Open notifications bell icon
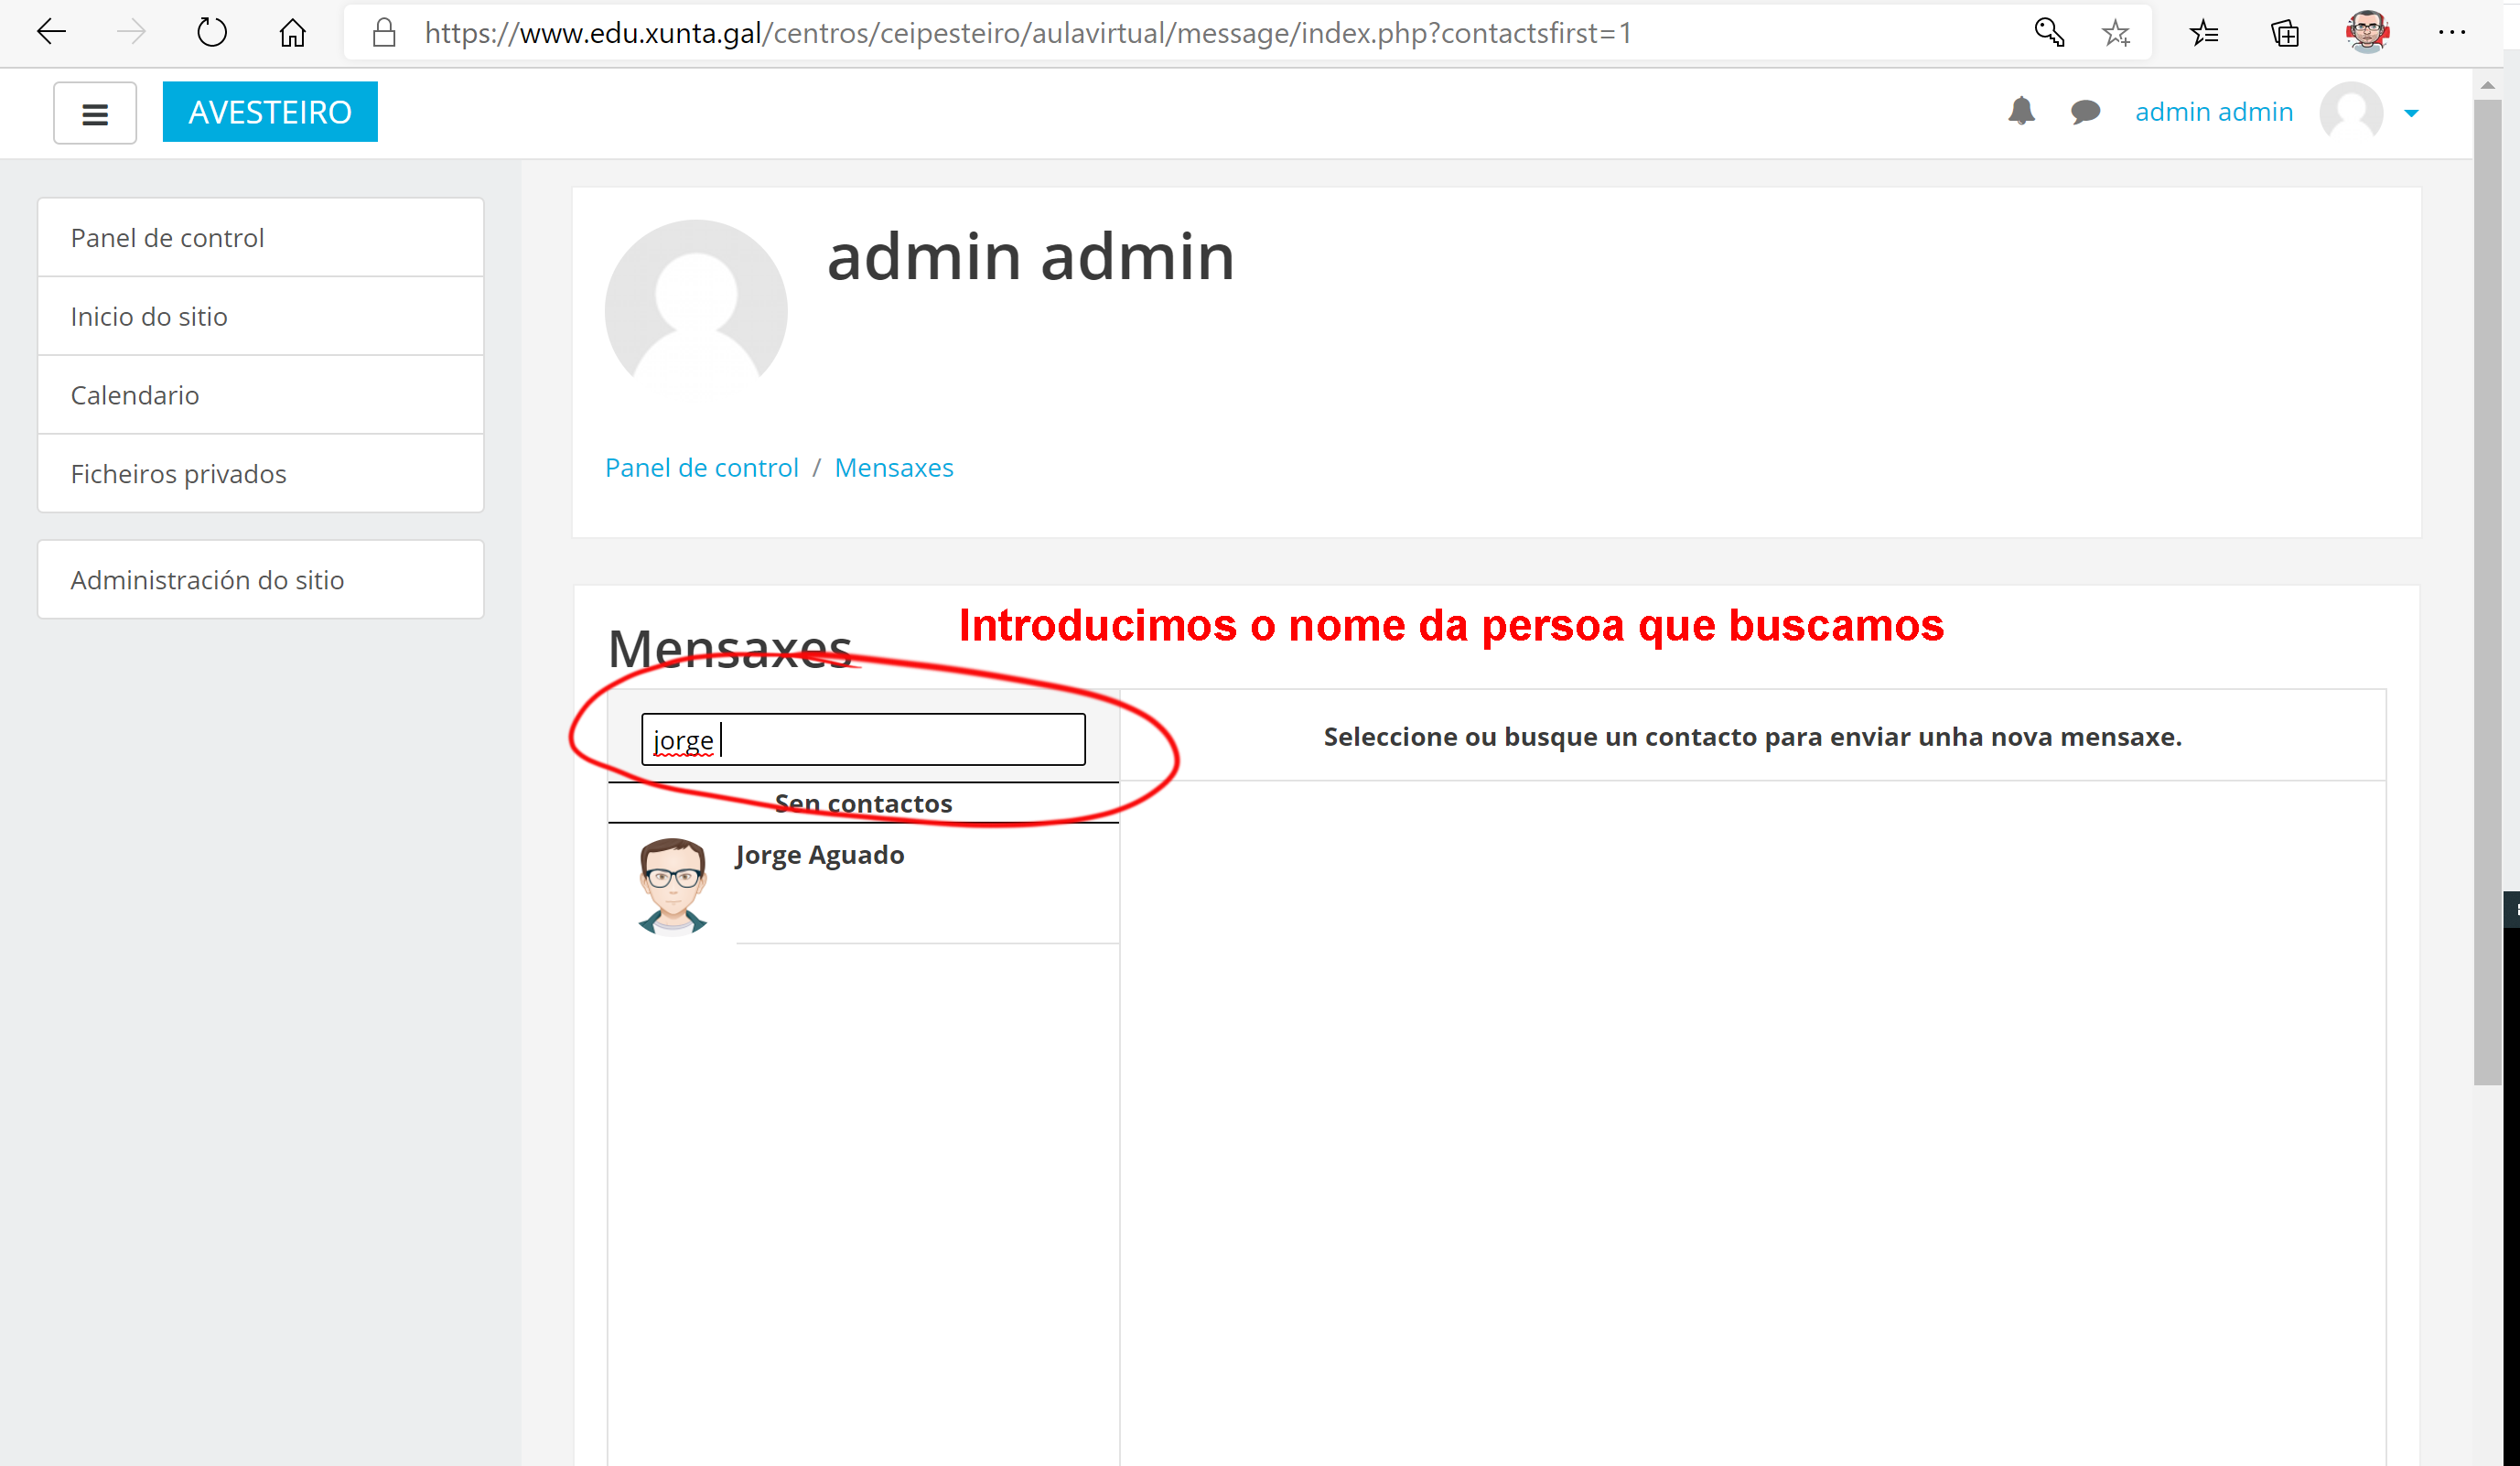The height and width of the screenshot is (1466, 2520). point(2021,111)
